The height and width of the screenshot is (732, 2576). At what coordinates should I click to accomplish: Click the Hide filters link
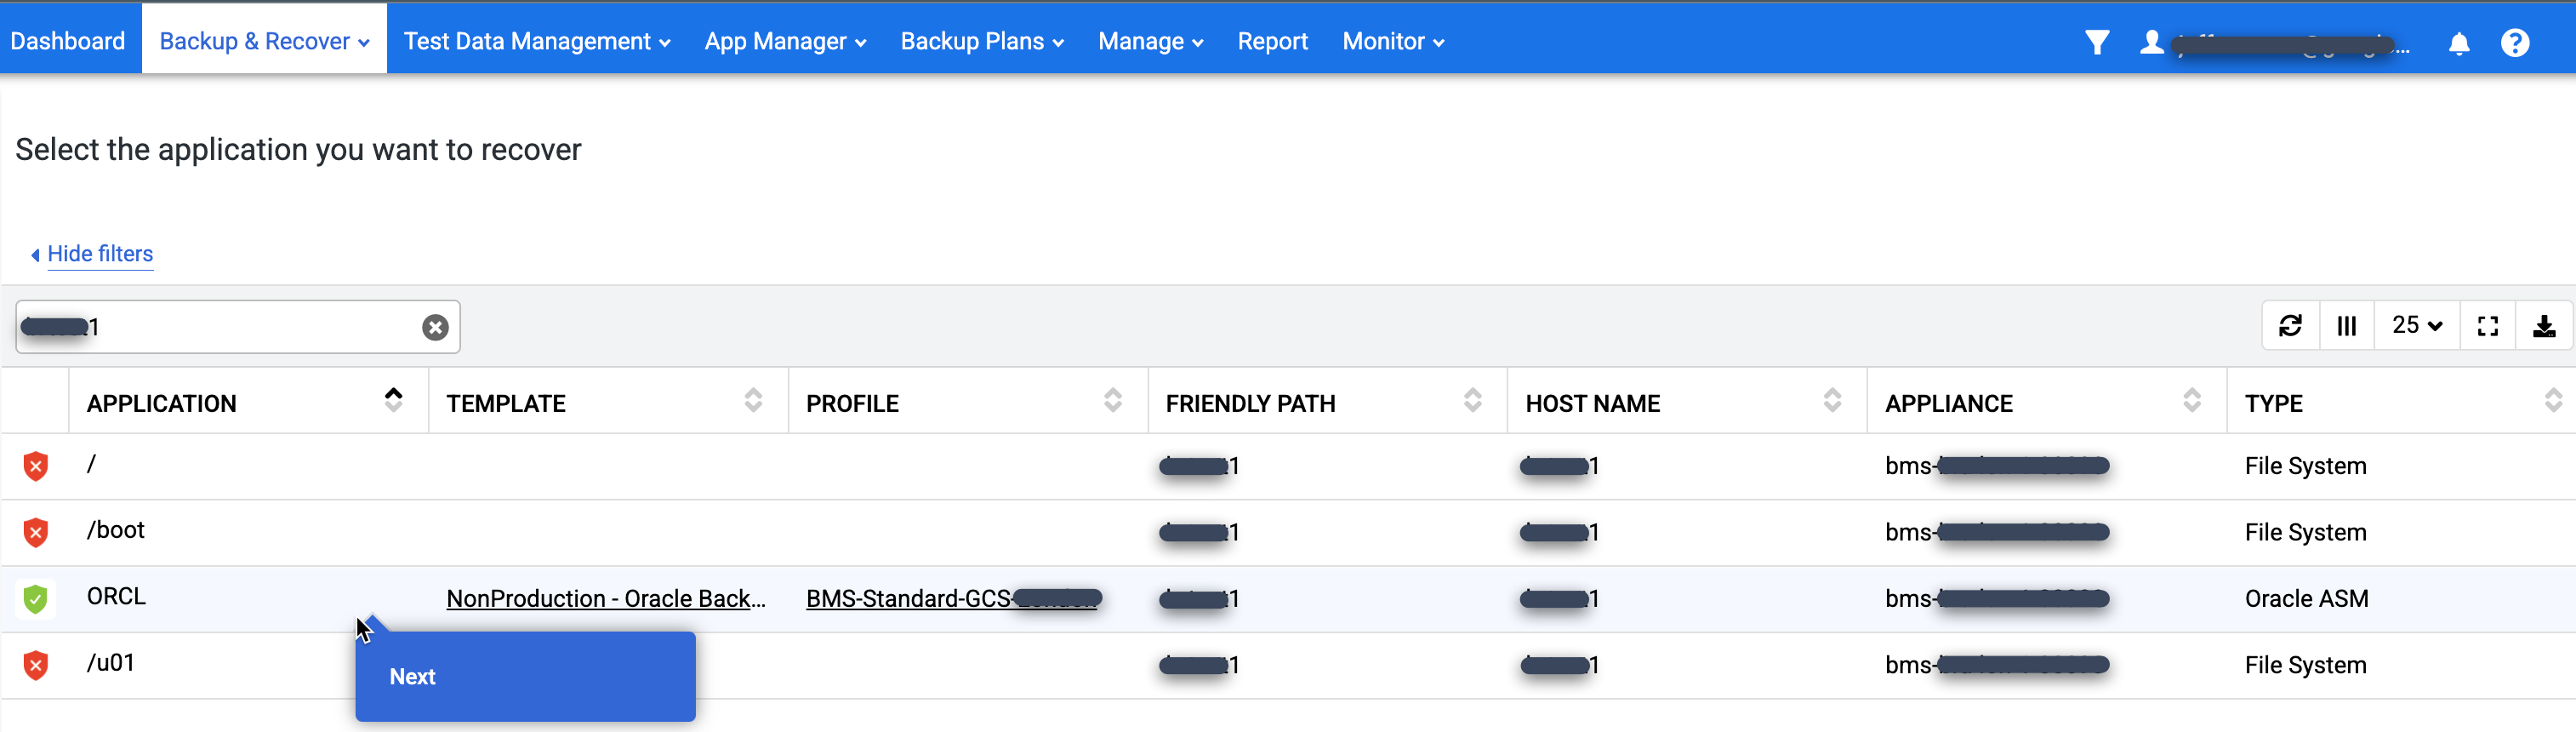100,254
